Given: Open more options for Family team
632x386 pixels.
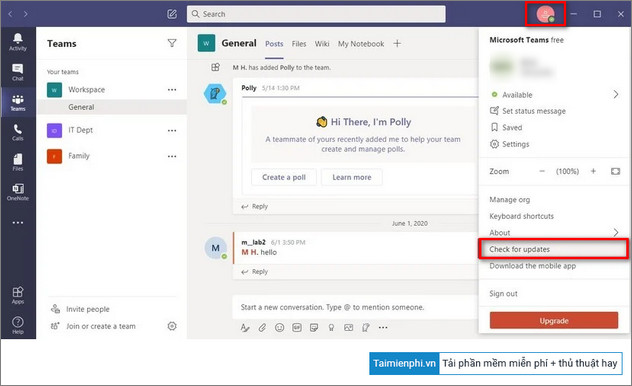Looking at the screenshot, I should coord(172,156).
